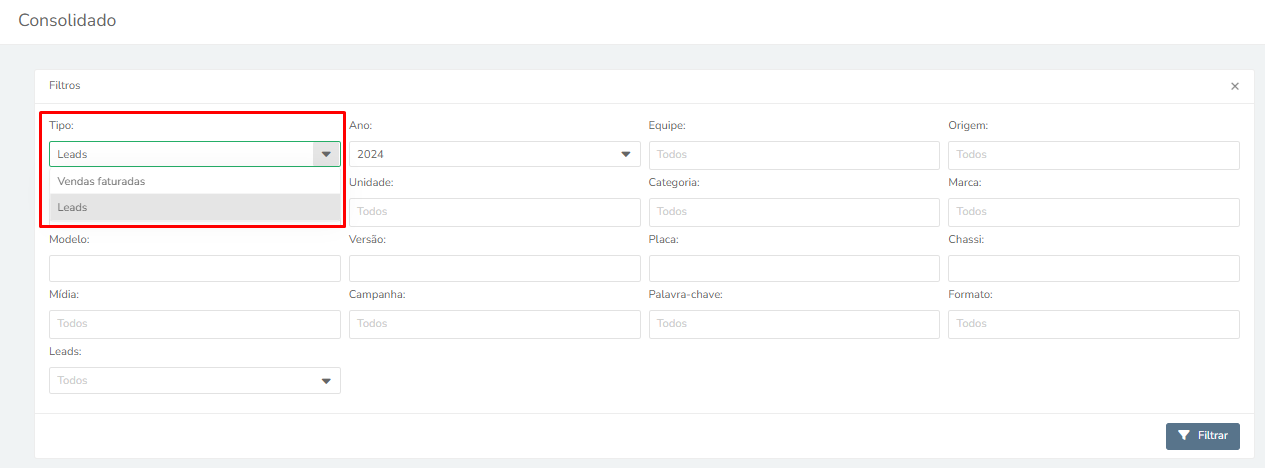
Task: Focus the Marca filter field
Action: (1094, 212)
